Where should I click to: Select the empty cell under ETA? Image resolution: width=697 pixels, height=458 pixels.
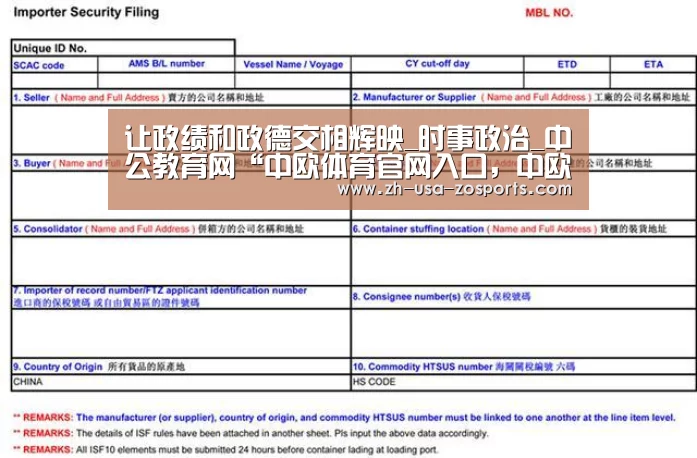[x=653, y=80]
